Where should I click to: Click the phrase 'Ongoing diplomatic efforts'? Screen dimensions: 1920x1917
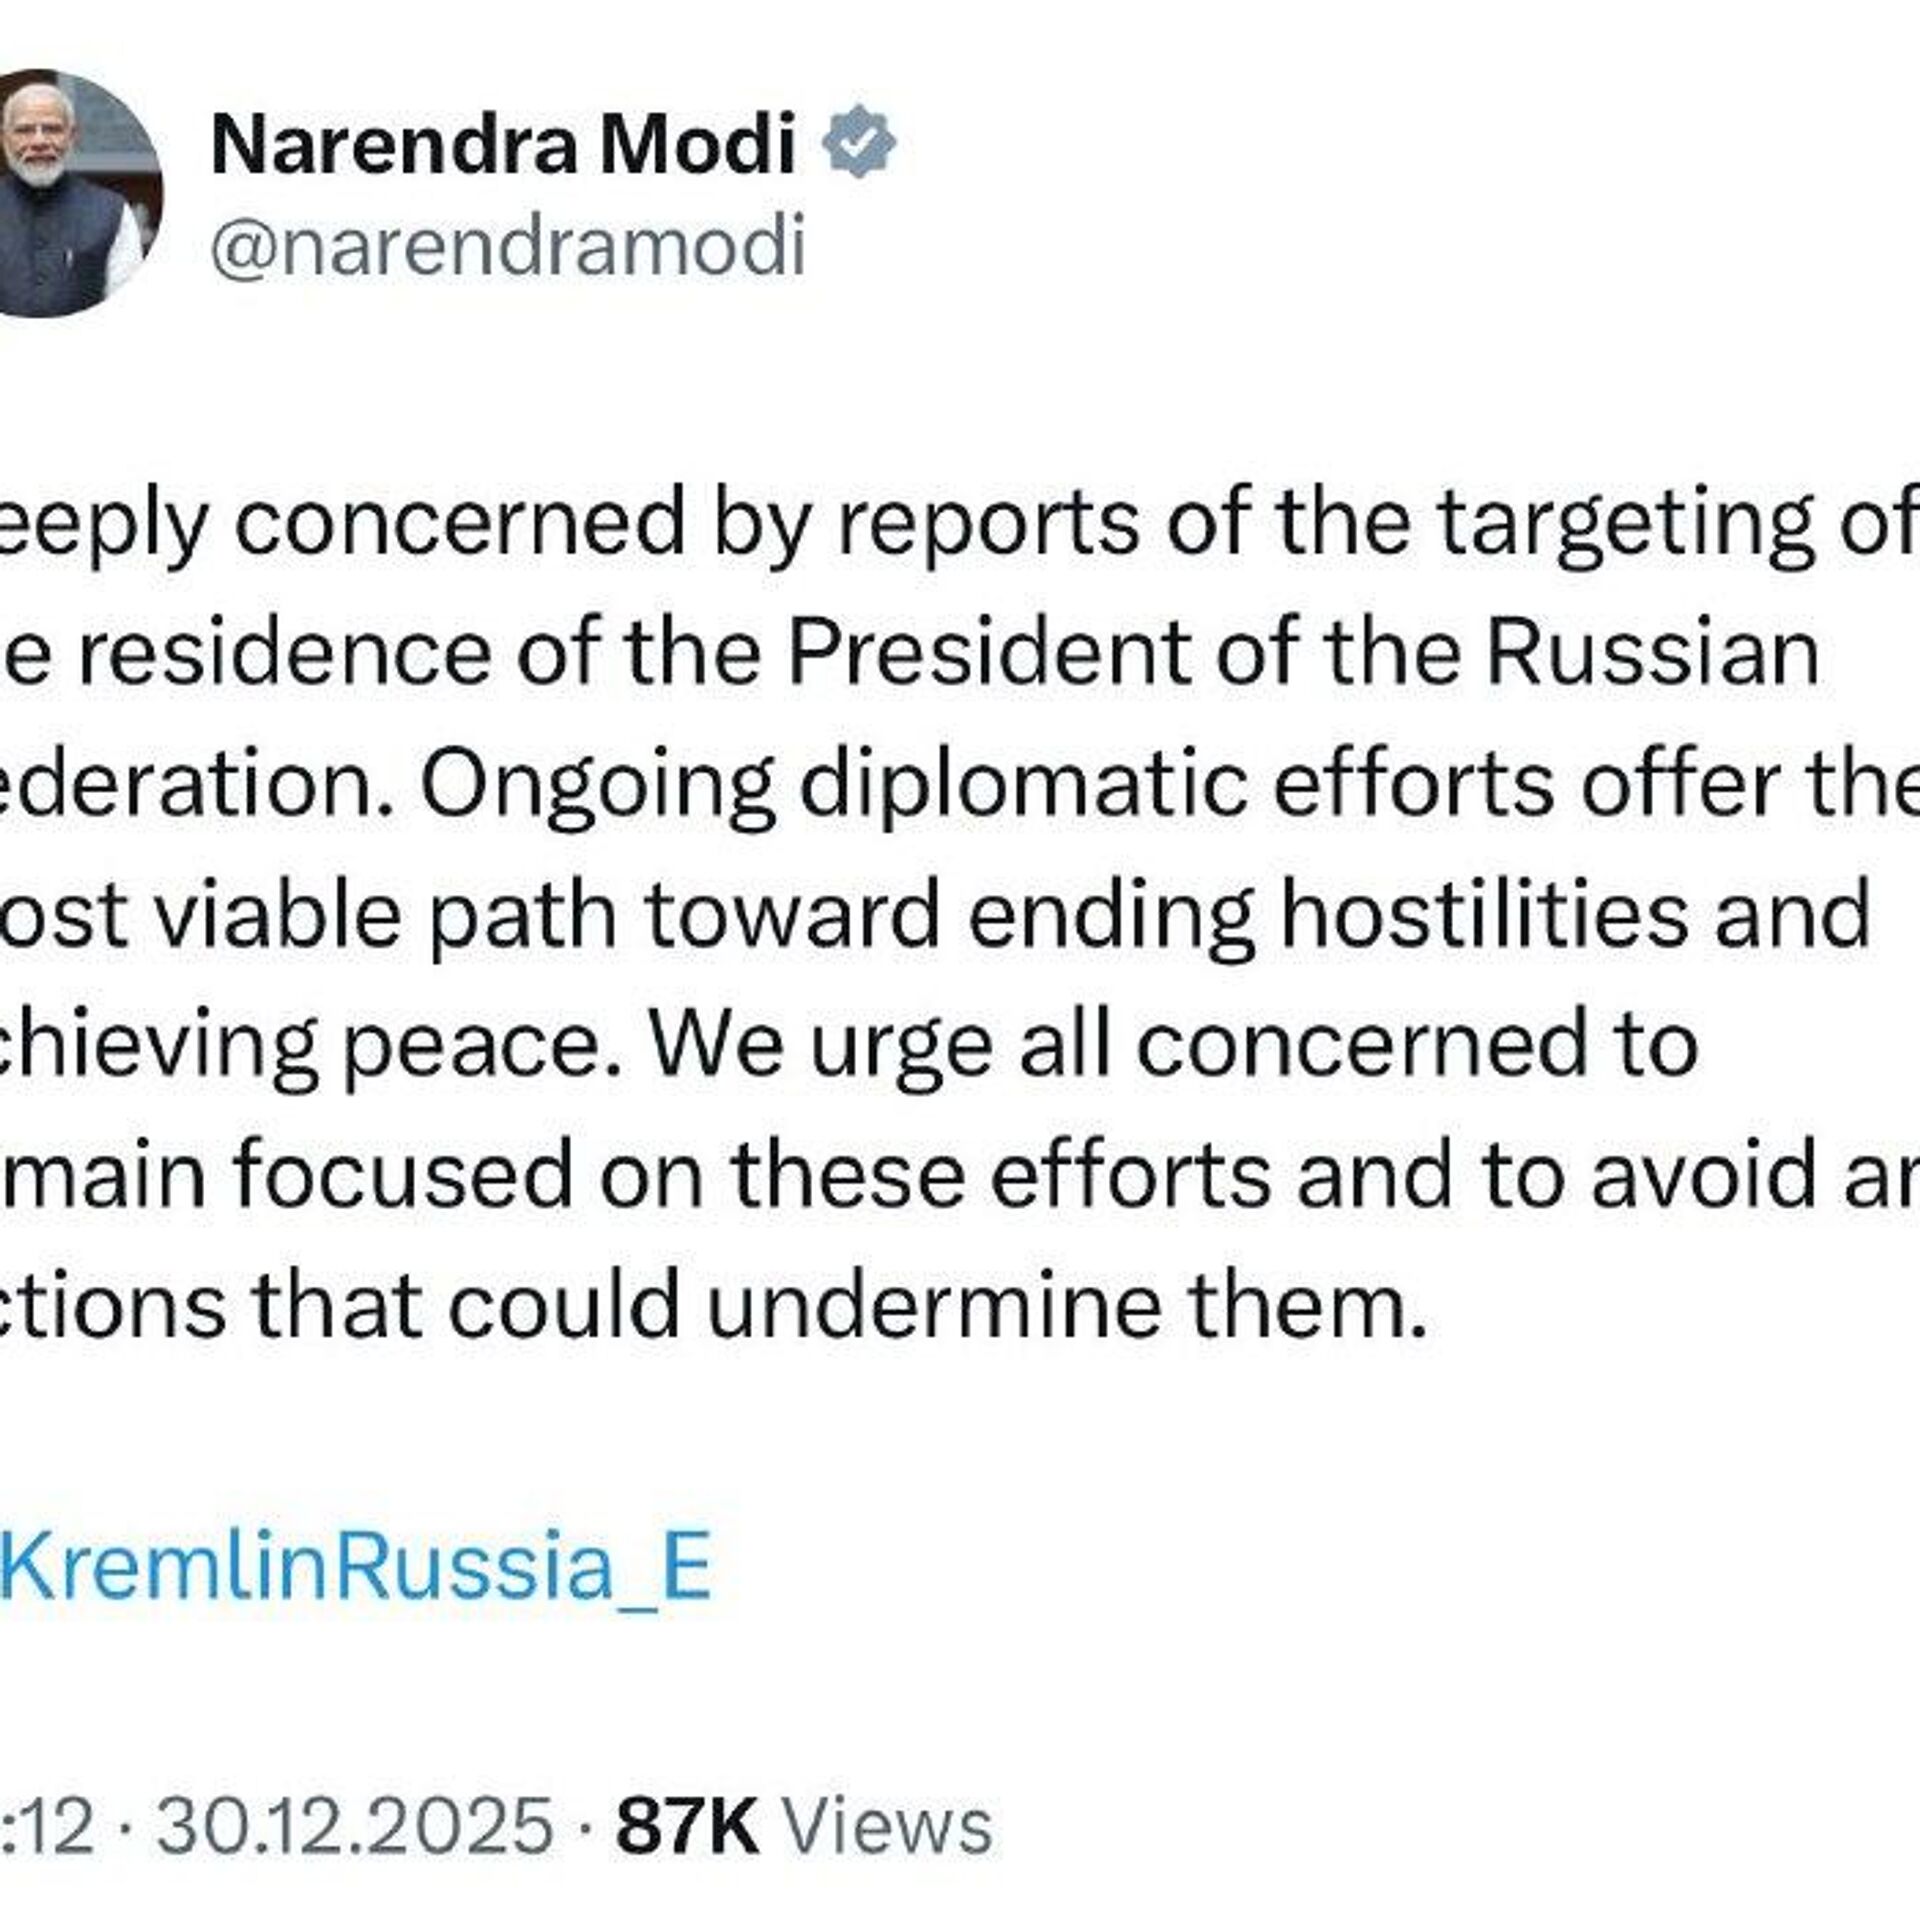coord(985,784)
